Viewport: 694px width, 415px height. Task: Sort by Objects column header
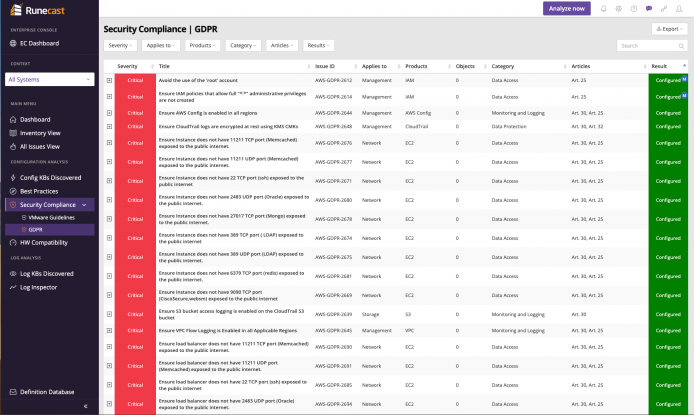[465, 66]
